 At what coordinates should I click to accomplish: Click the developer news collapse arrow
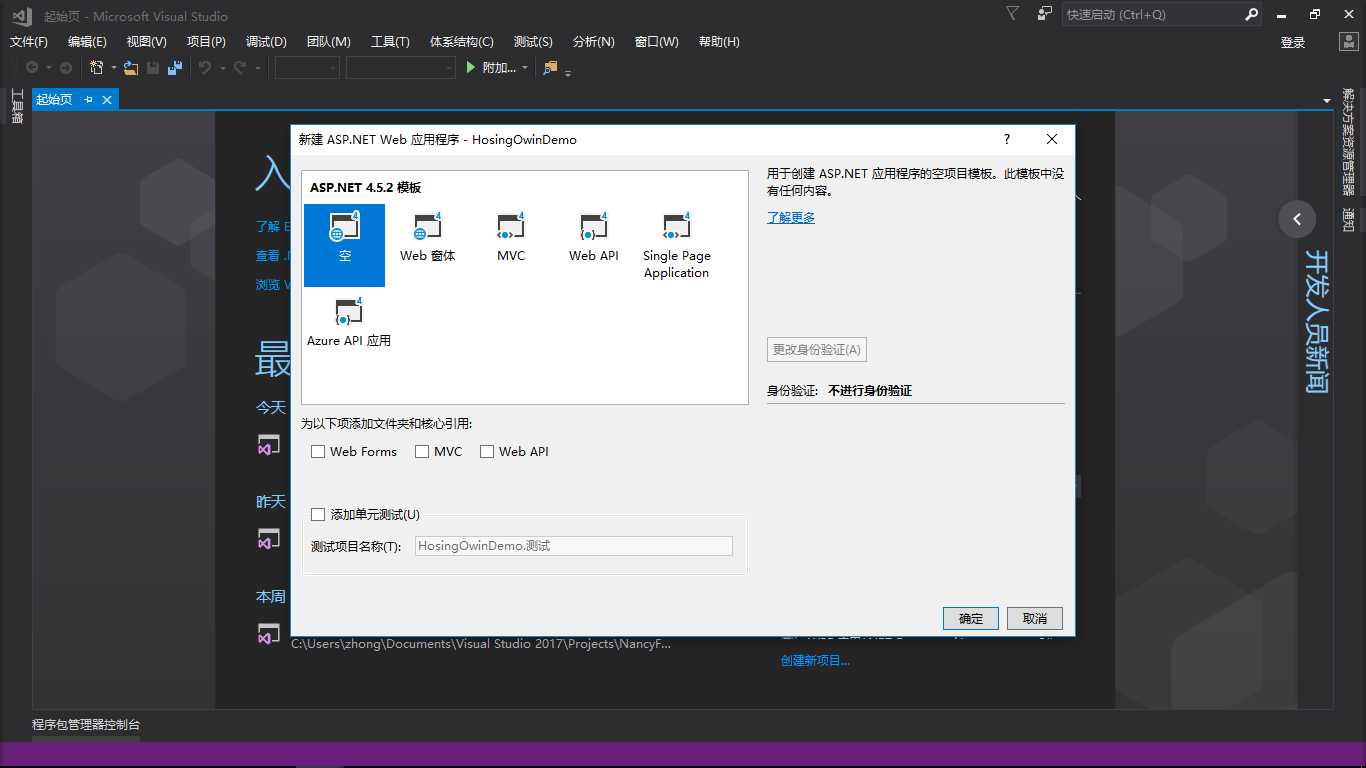click(1298, 219)
